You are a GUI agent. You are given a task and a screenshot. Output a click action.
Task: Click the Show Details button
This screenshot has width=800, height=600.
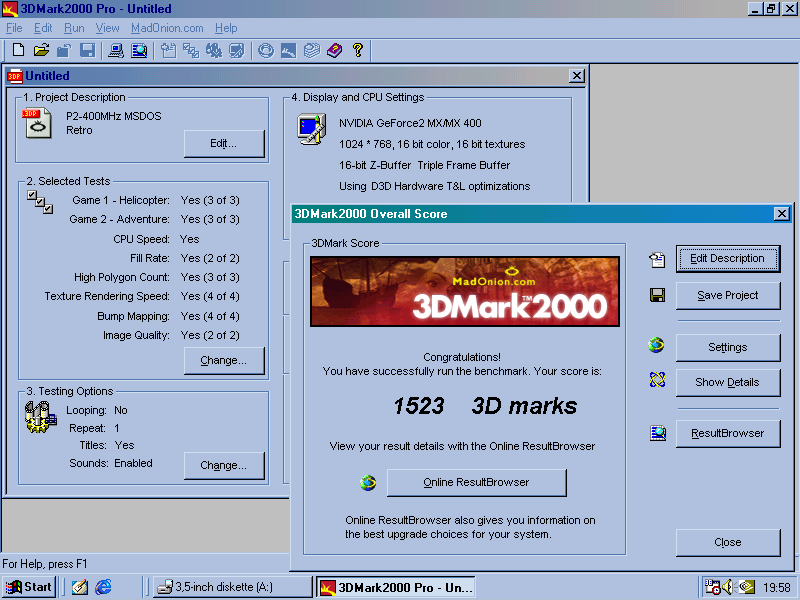(x=728, y=383)
